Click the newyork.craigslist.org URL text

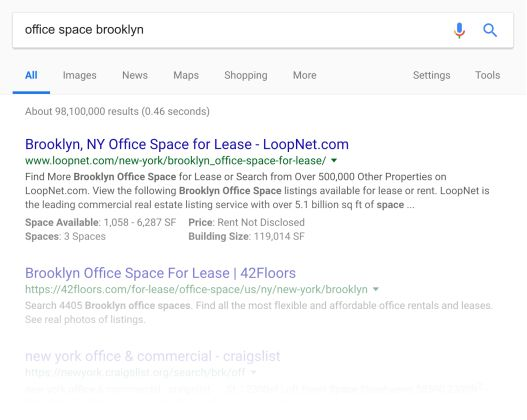pos(135,372)
